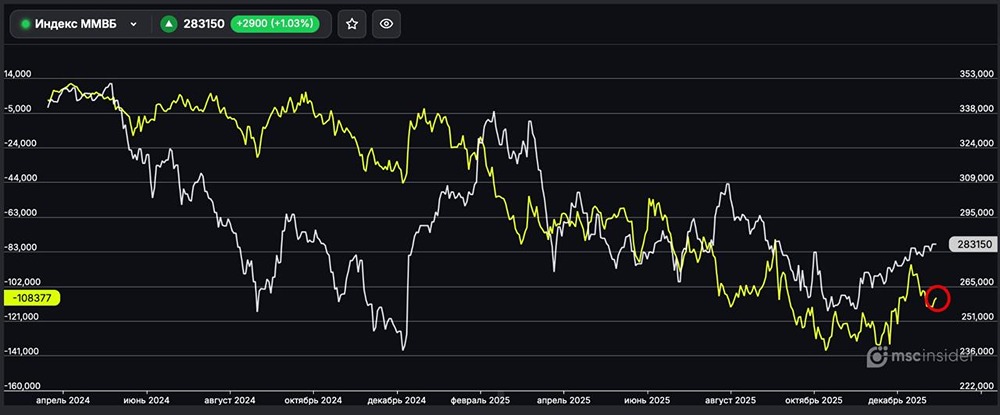1000x415 pixels.
Task: Click the green up-triangle trend icon
Action: 169,24
